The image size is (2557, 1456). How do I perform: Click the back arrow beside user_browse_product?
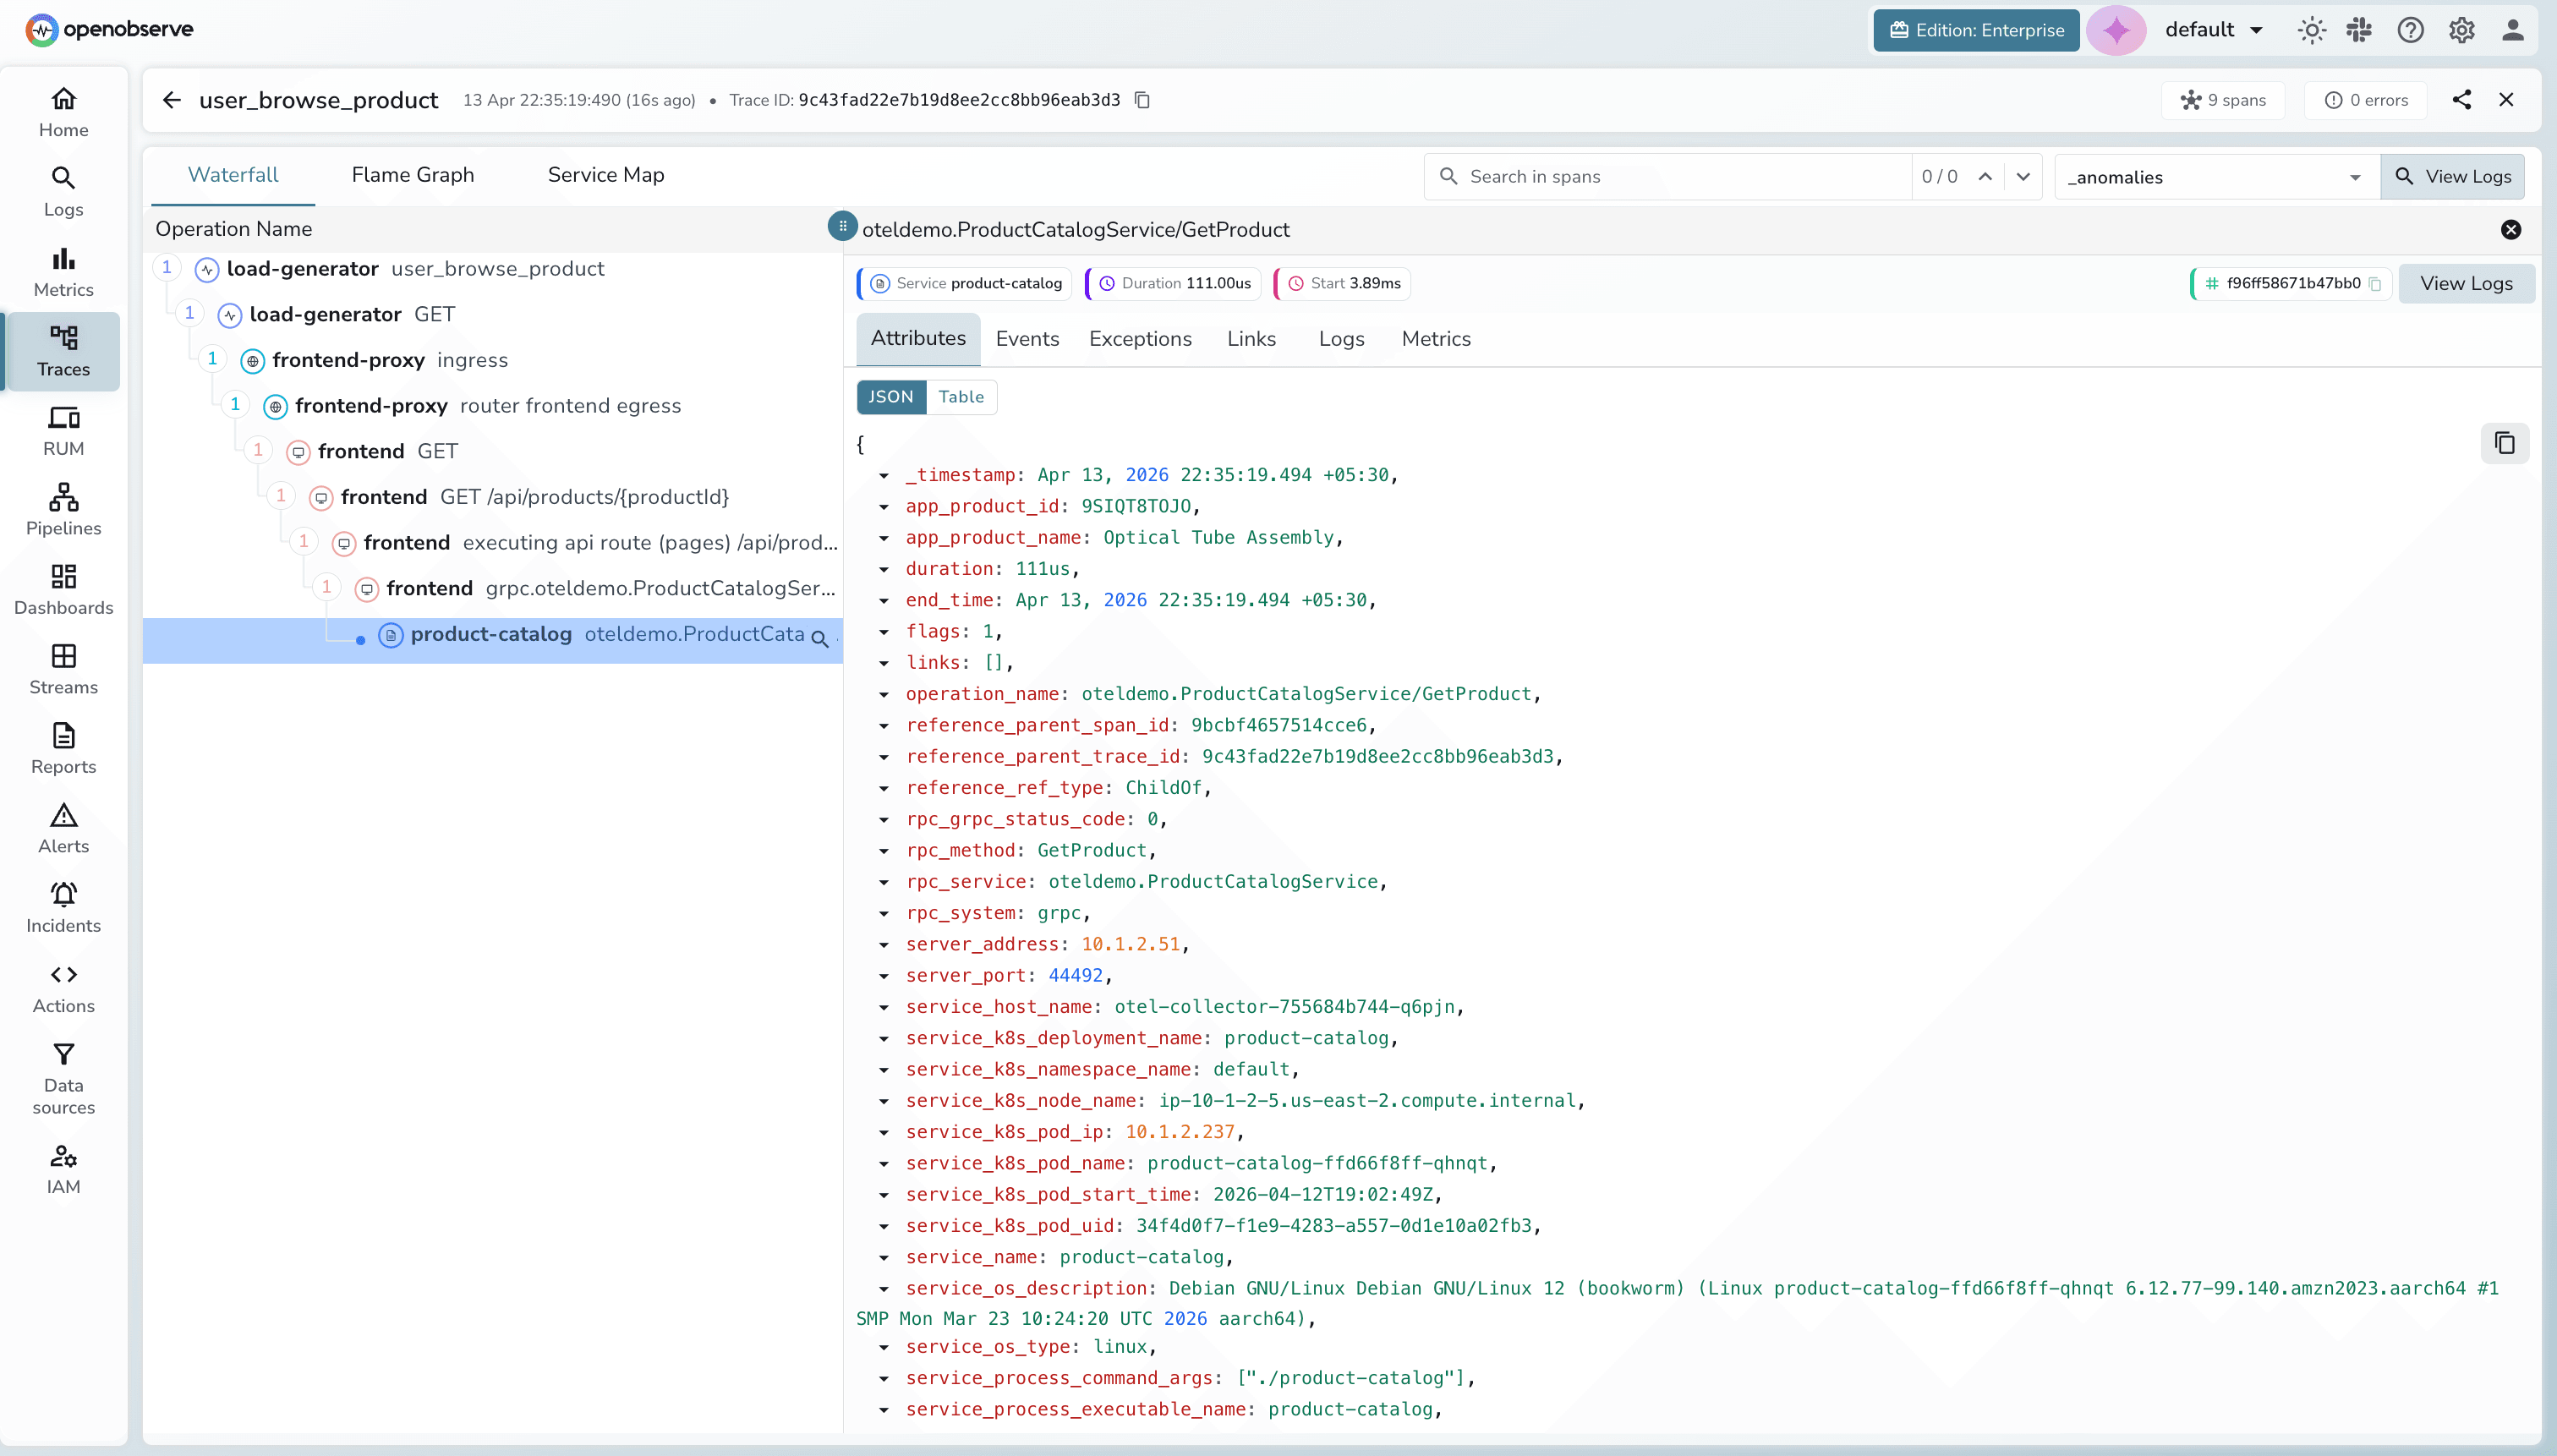point(172,100)
